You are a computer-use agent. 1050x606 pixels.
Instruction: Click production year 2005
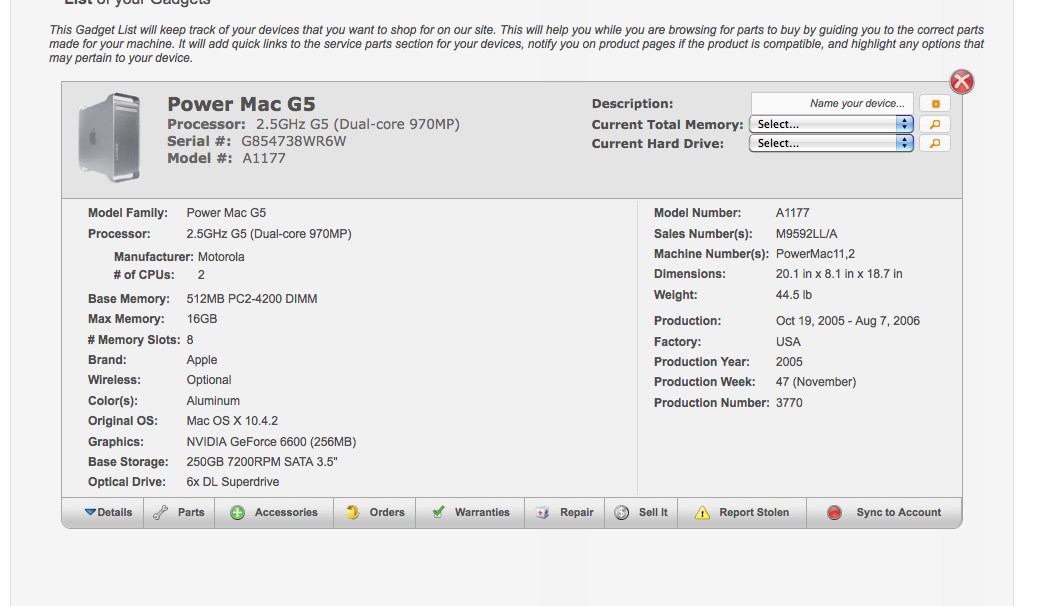(789, 362)
